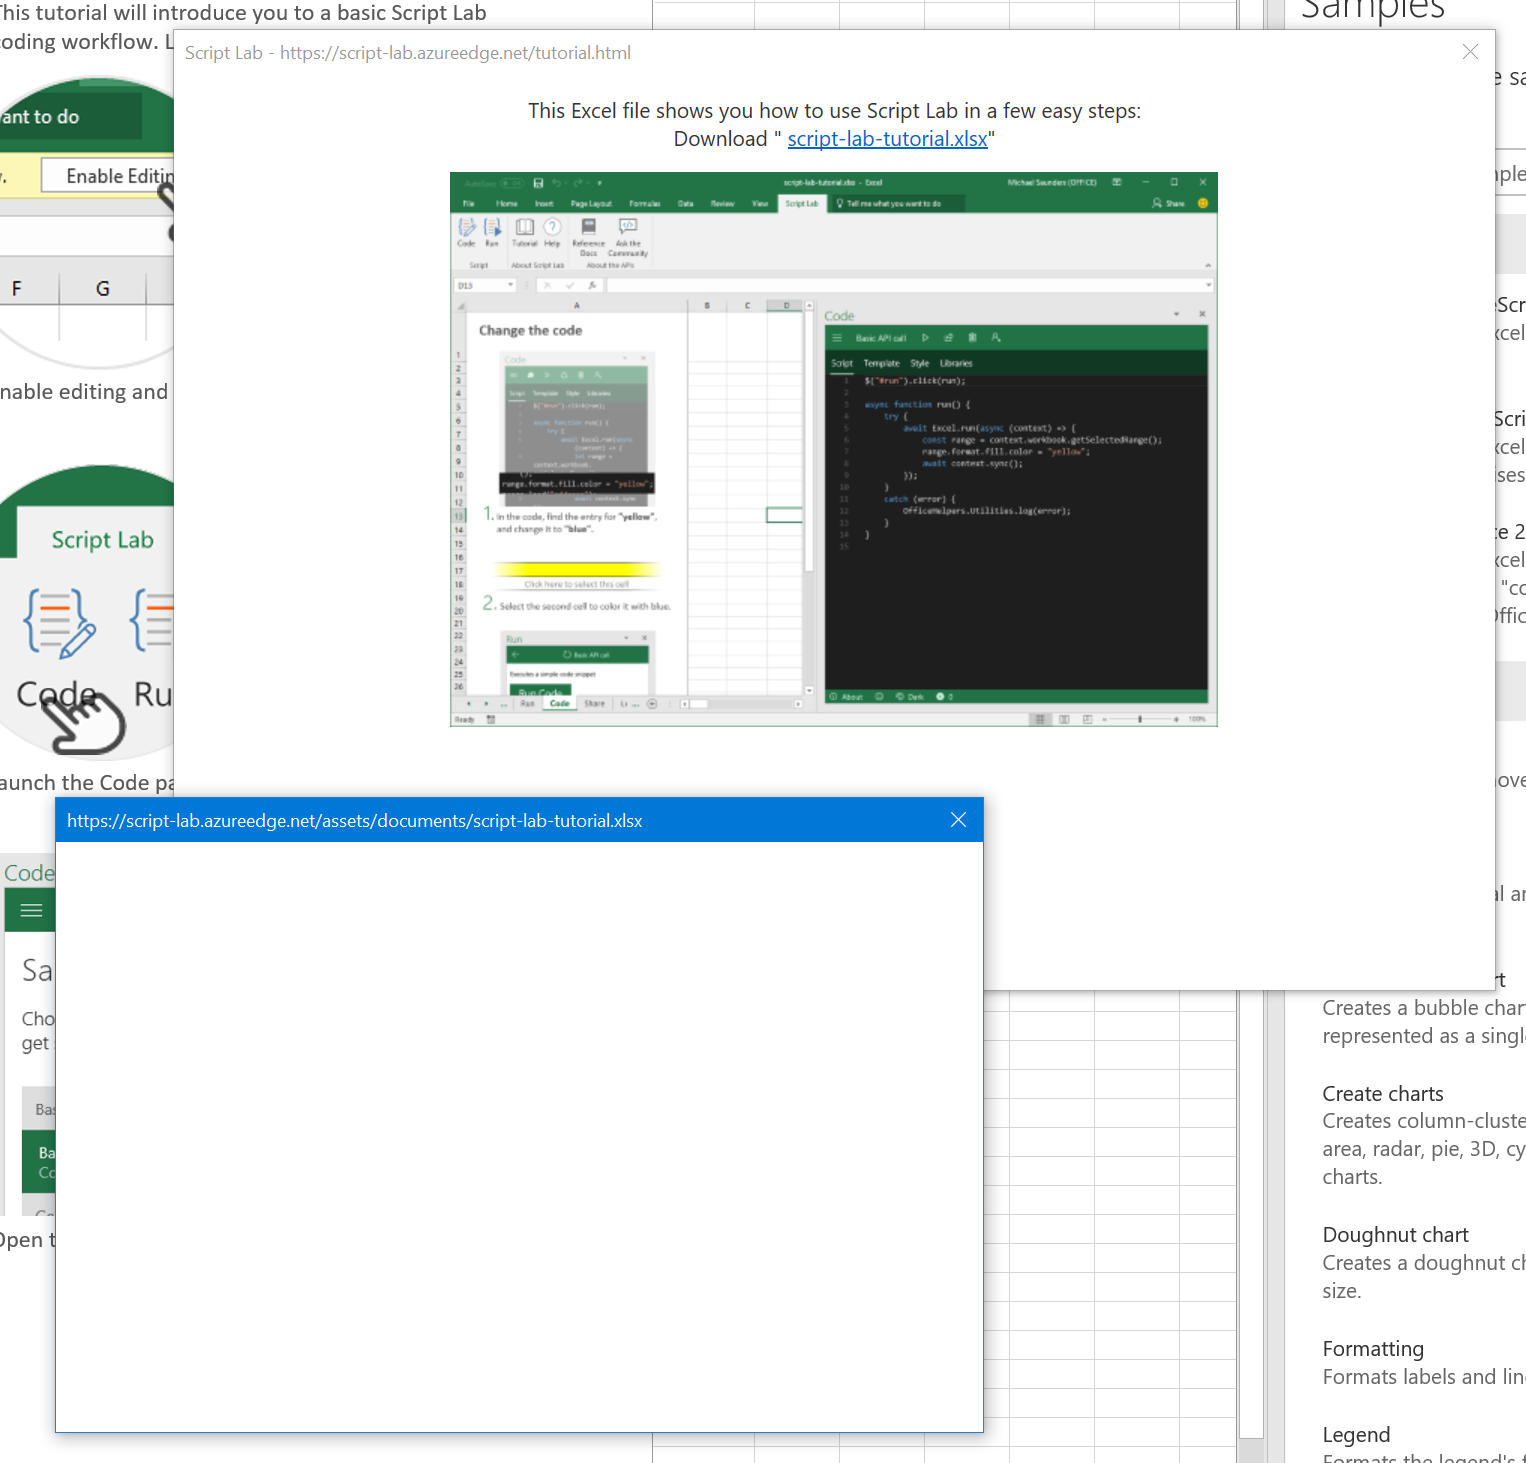Click the blue download window URL title
The height and width of the screenshot is (1463, 1526).
(354, 821)
